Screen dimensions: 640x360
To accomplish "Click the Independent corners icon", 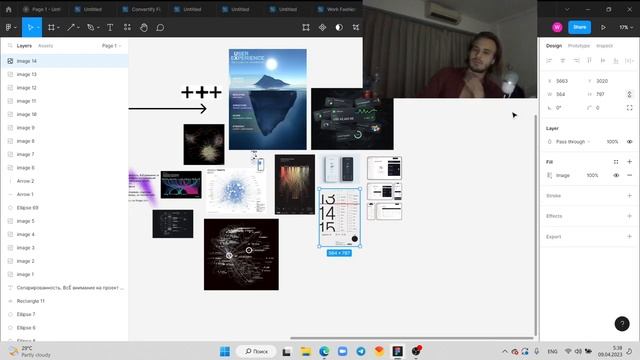I will pos(629,108).
